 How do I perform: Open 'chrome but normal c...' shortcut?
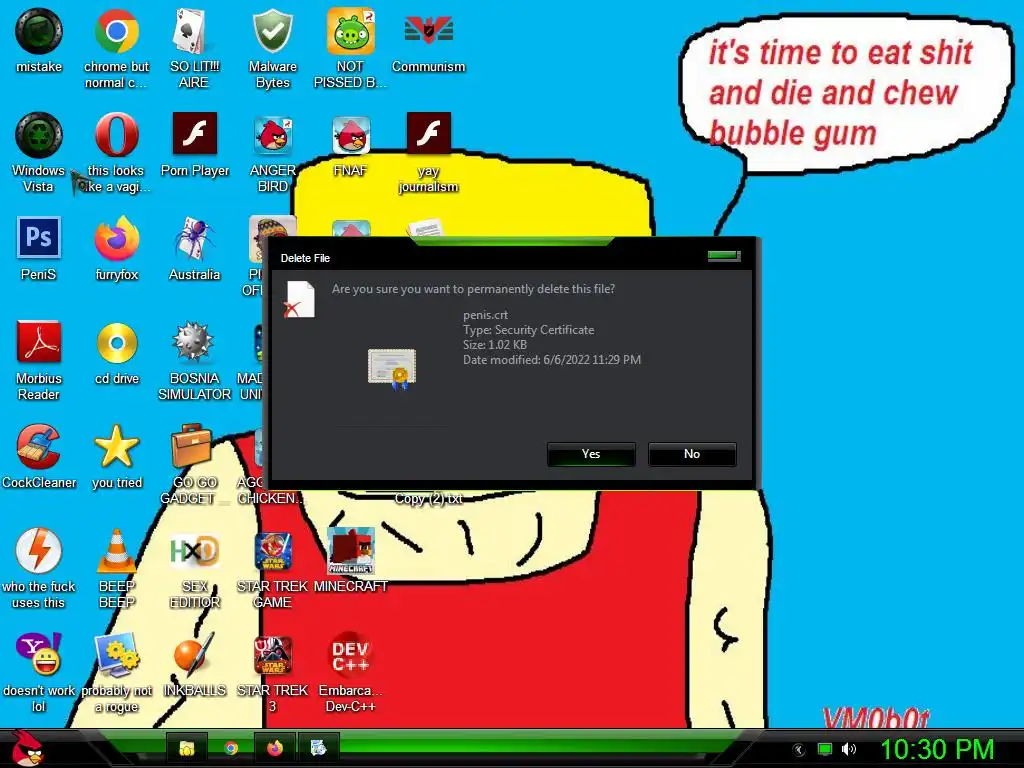116,31
